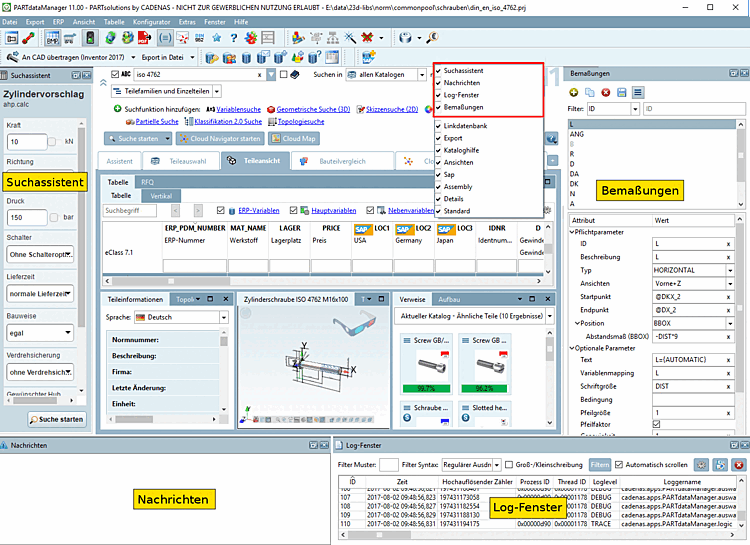Click red delete icon in Bemaßungen toolbar
Image resolution: width=750 pixels, height=545 pixels.
coord(606,92)
